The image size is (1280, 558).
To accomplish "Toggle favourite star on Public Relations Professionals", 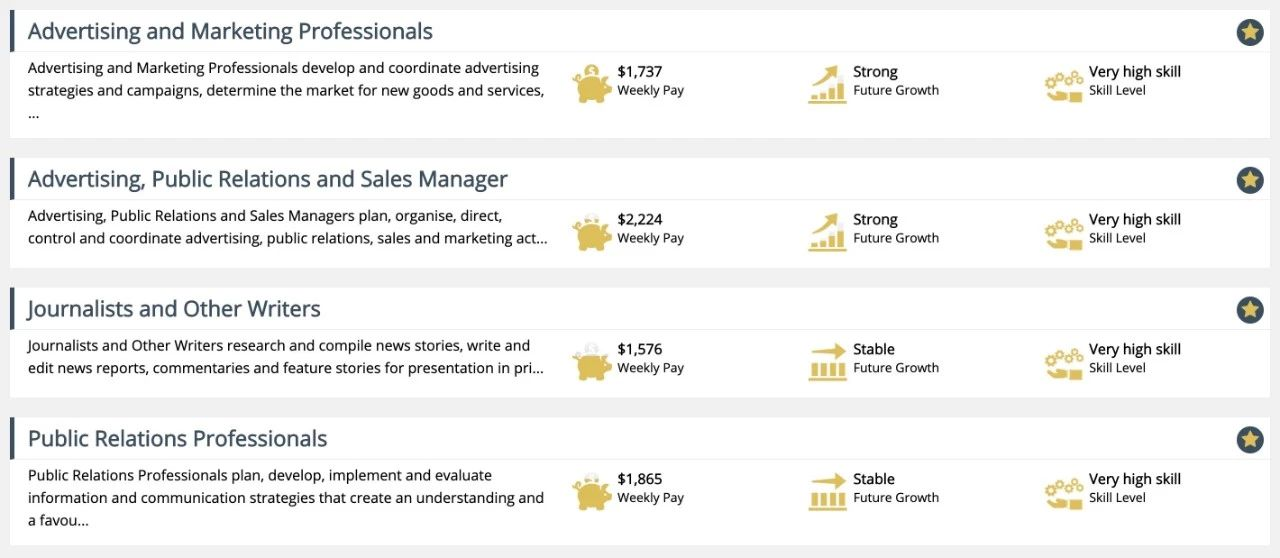I will pos(1249,439).
